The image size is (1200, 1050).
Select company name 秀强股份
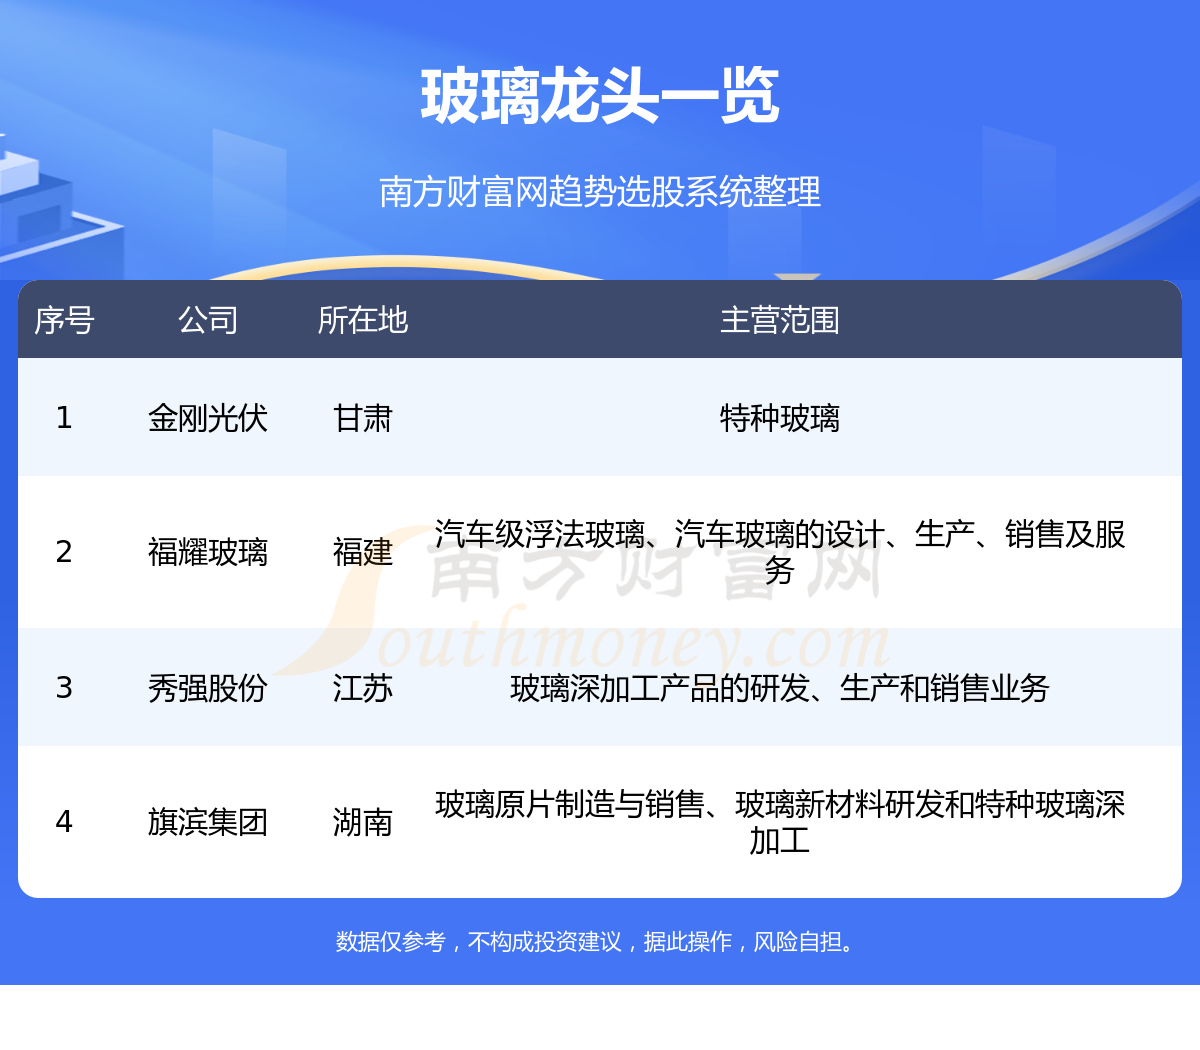click(208, 687)
